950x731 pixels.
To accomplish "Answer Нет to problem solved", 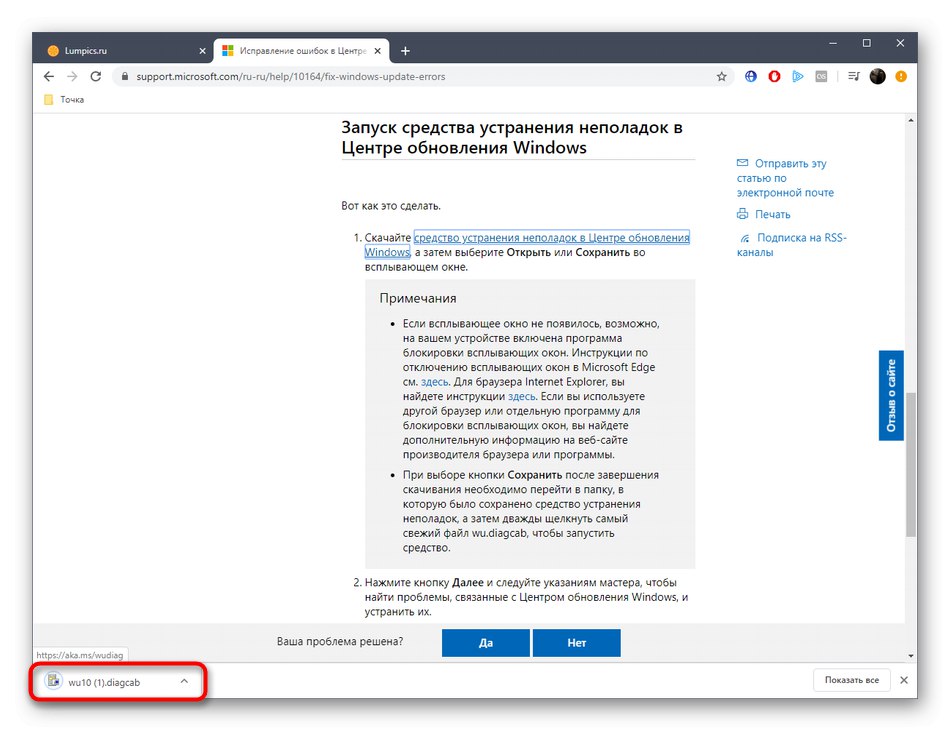I will coord(576,643).
